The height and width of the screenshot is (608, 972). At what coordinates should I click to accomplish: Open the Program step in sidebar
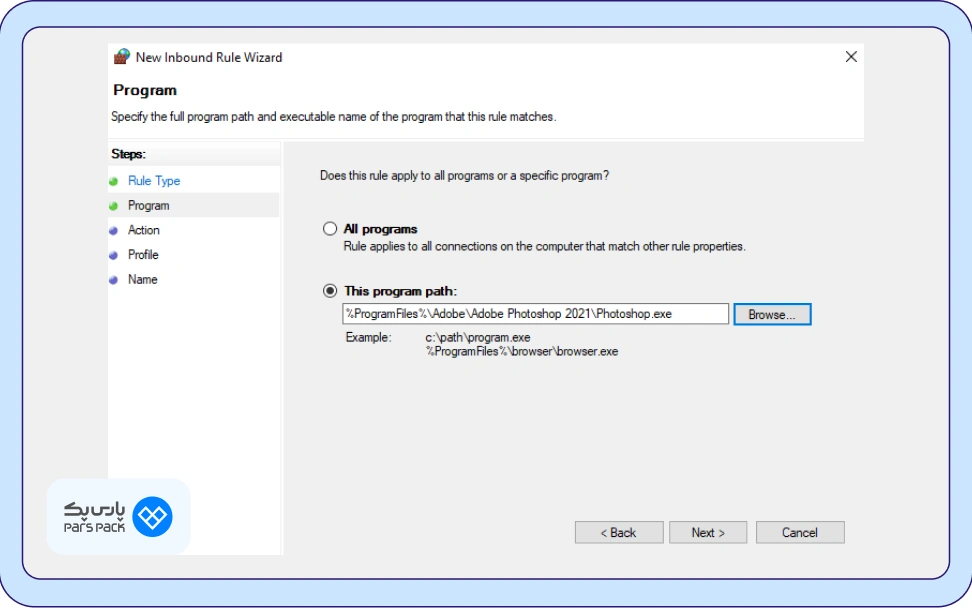click(149, 206)
